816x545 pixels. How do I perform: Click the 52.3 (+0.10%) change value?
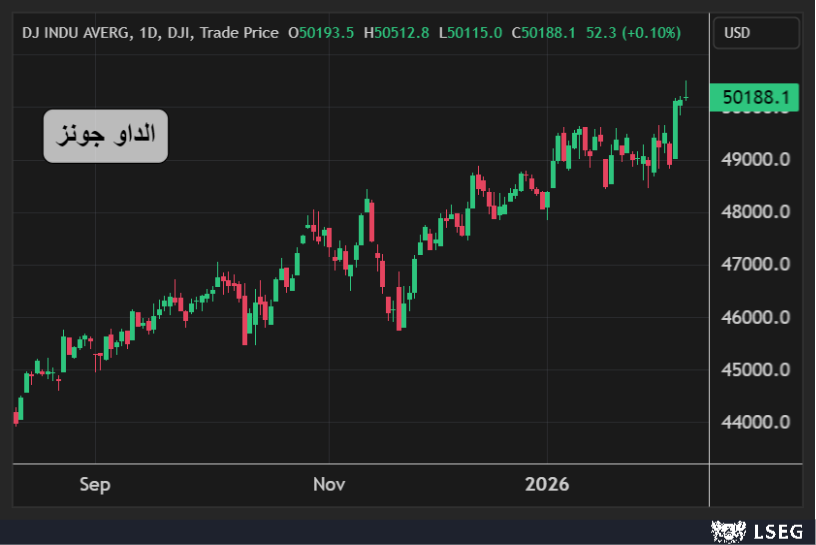click(x=633, y=33)
